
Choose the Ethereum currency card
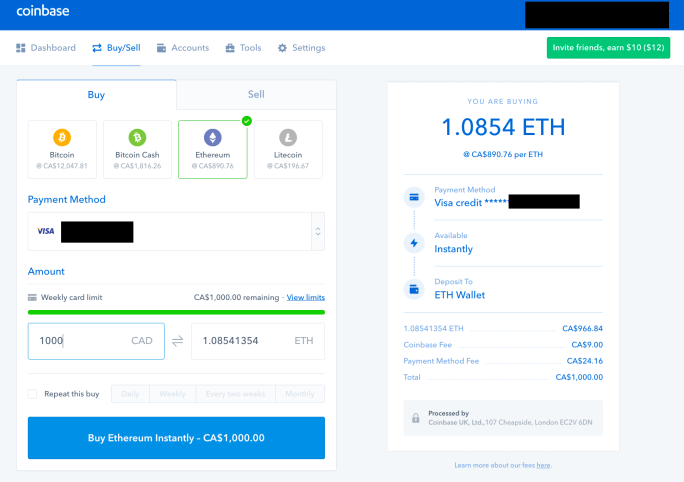[213, 150]
